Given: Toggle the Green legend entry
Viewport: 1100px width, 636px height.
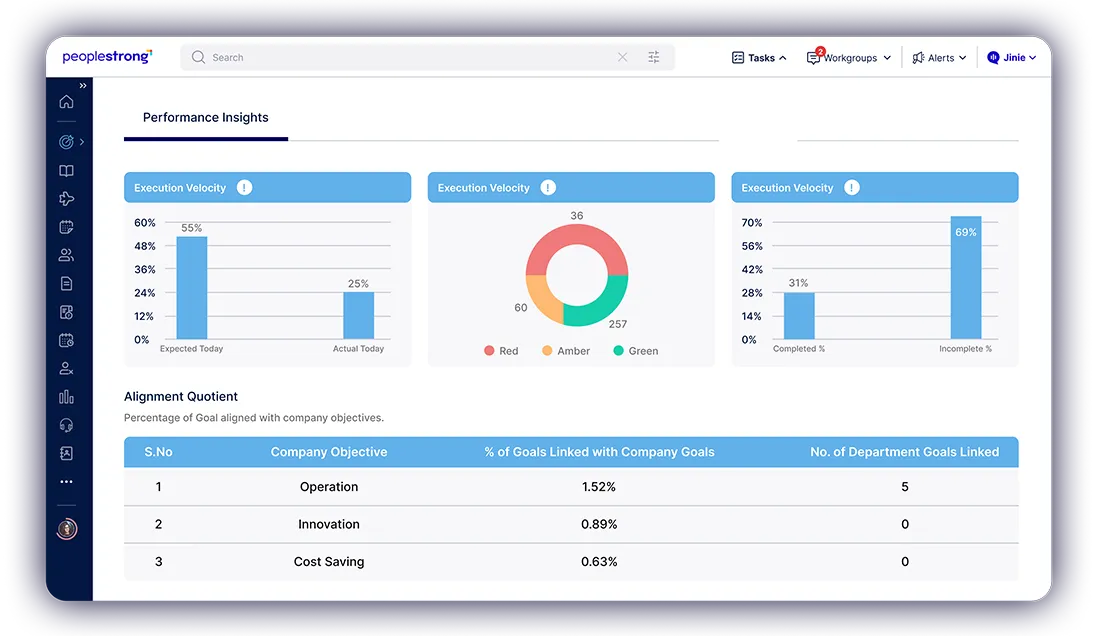Looking at the screenshot, I should coord(636,351).
